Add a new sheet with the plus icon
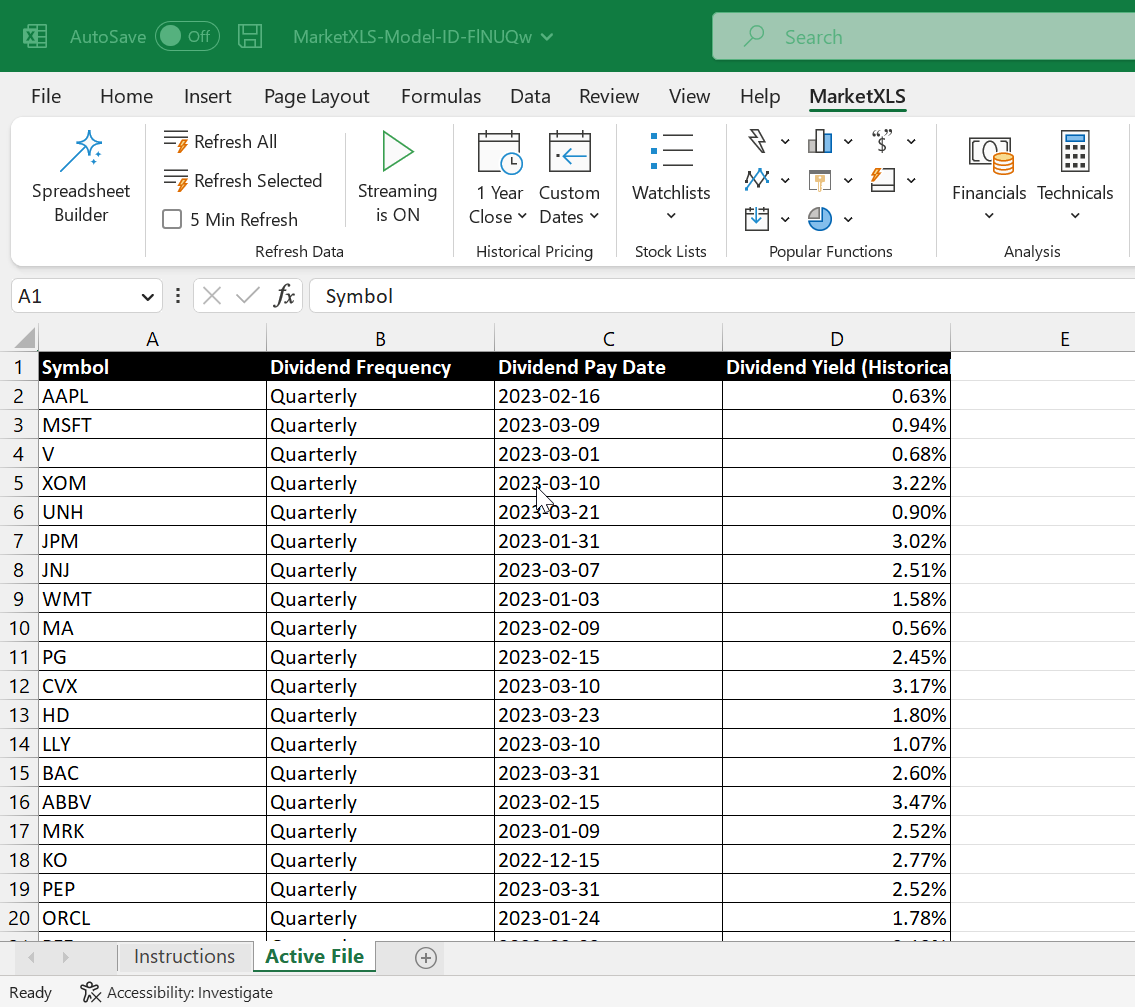1135x1007 pixels. tap(426, 958)
